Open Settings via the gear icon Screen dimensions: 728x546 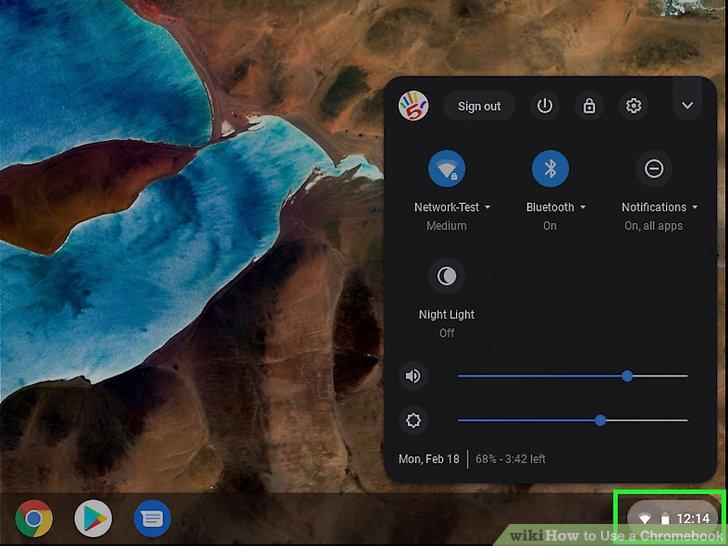[x=634, y=106]
